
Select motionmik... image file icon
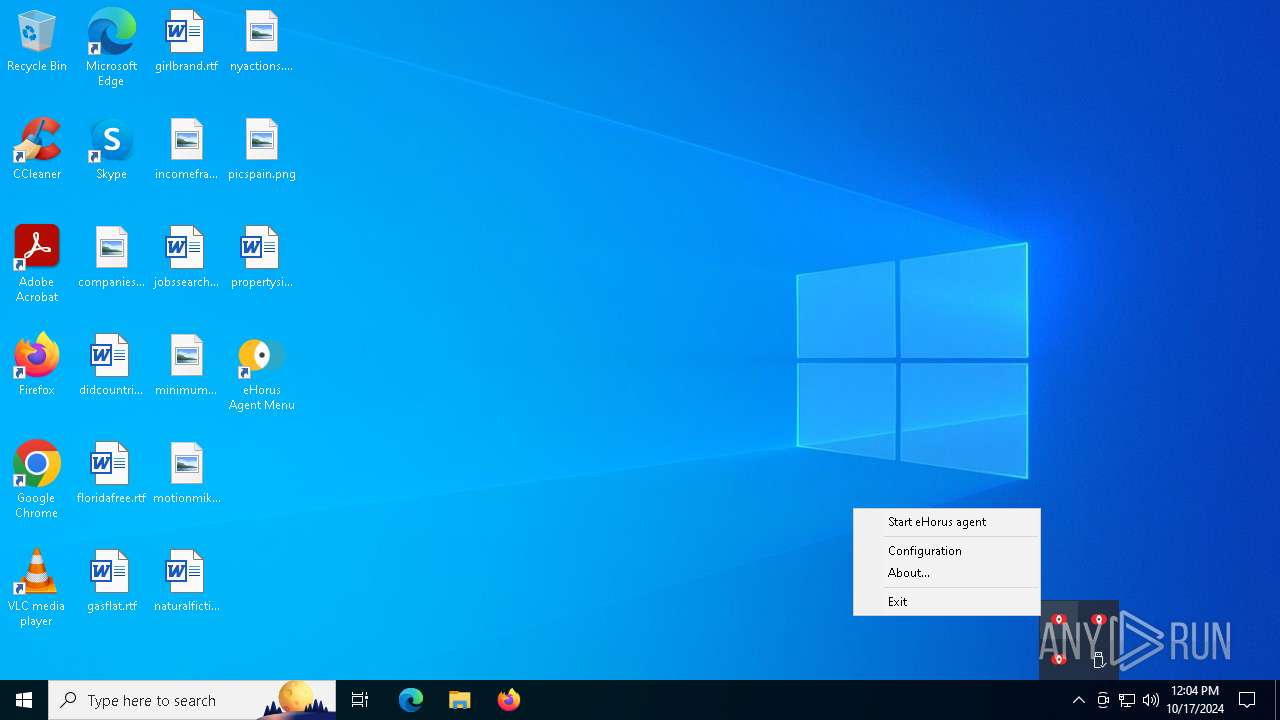[186, 474]
